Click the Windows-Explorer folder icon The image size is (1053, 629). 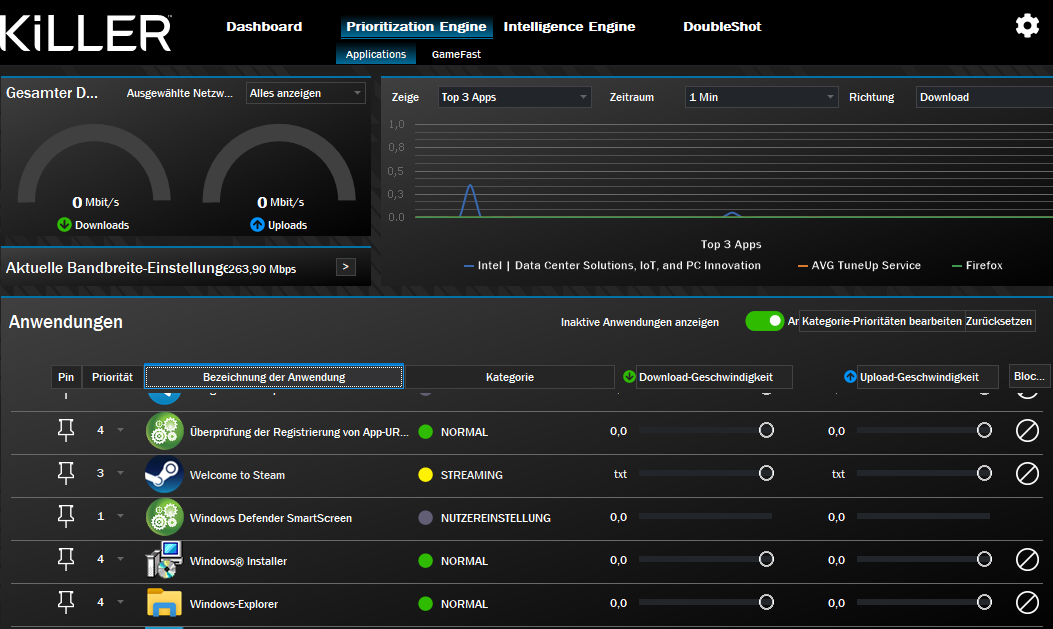pos(164,603)
